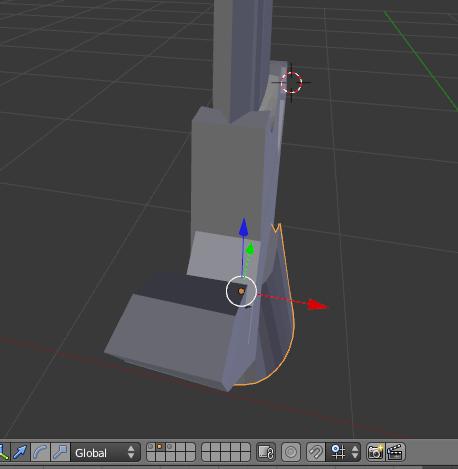Toggle the 3D manipulator axis widget icon
This screenshot has width=458, height=469.
[4, 452]
